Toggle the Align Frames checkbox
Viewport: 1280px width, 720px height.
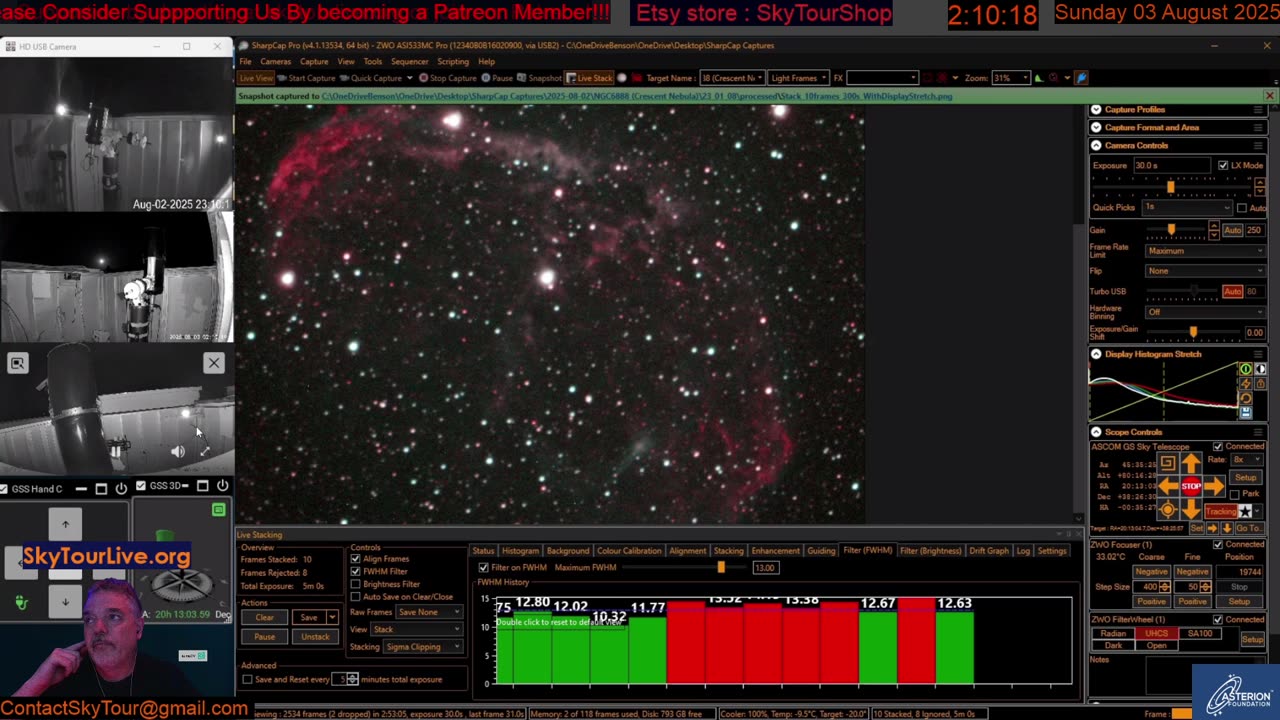(355, 560)
